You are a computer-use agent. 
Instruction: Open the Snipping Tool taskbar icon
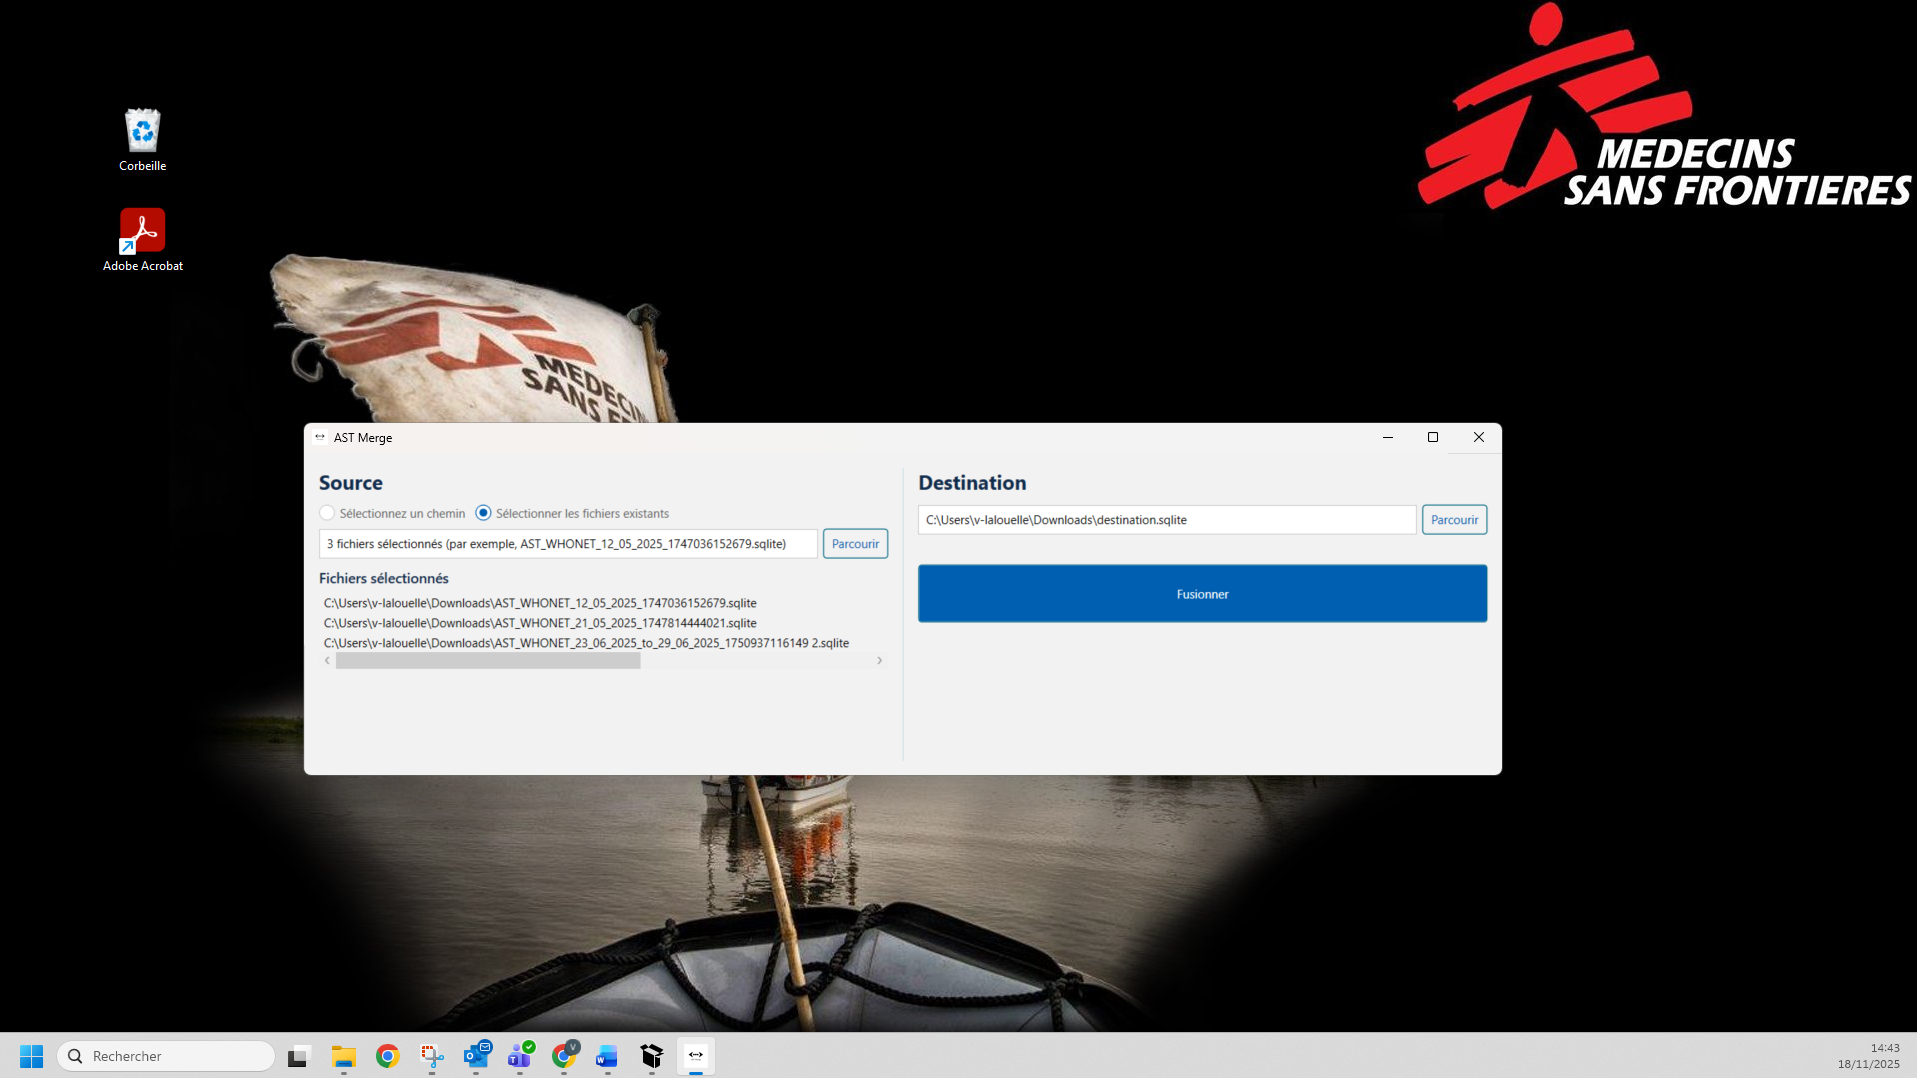(x=431, y=1056)
